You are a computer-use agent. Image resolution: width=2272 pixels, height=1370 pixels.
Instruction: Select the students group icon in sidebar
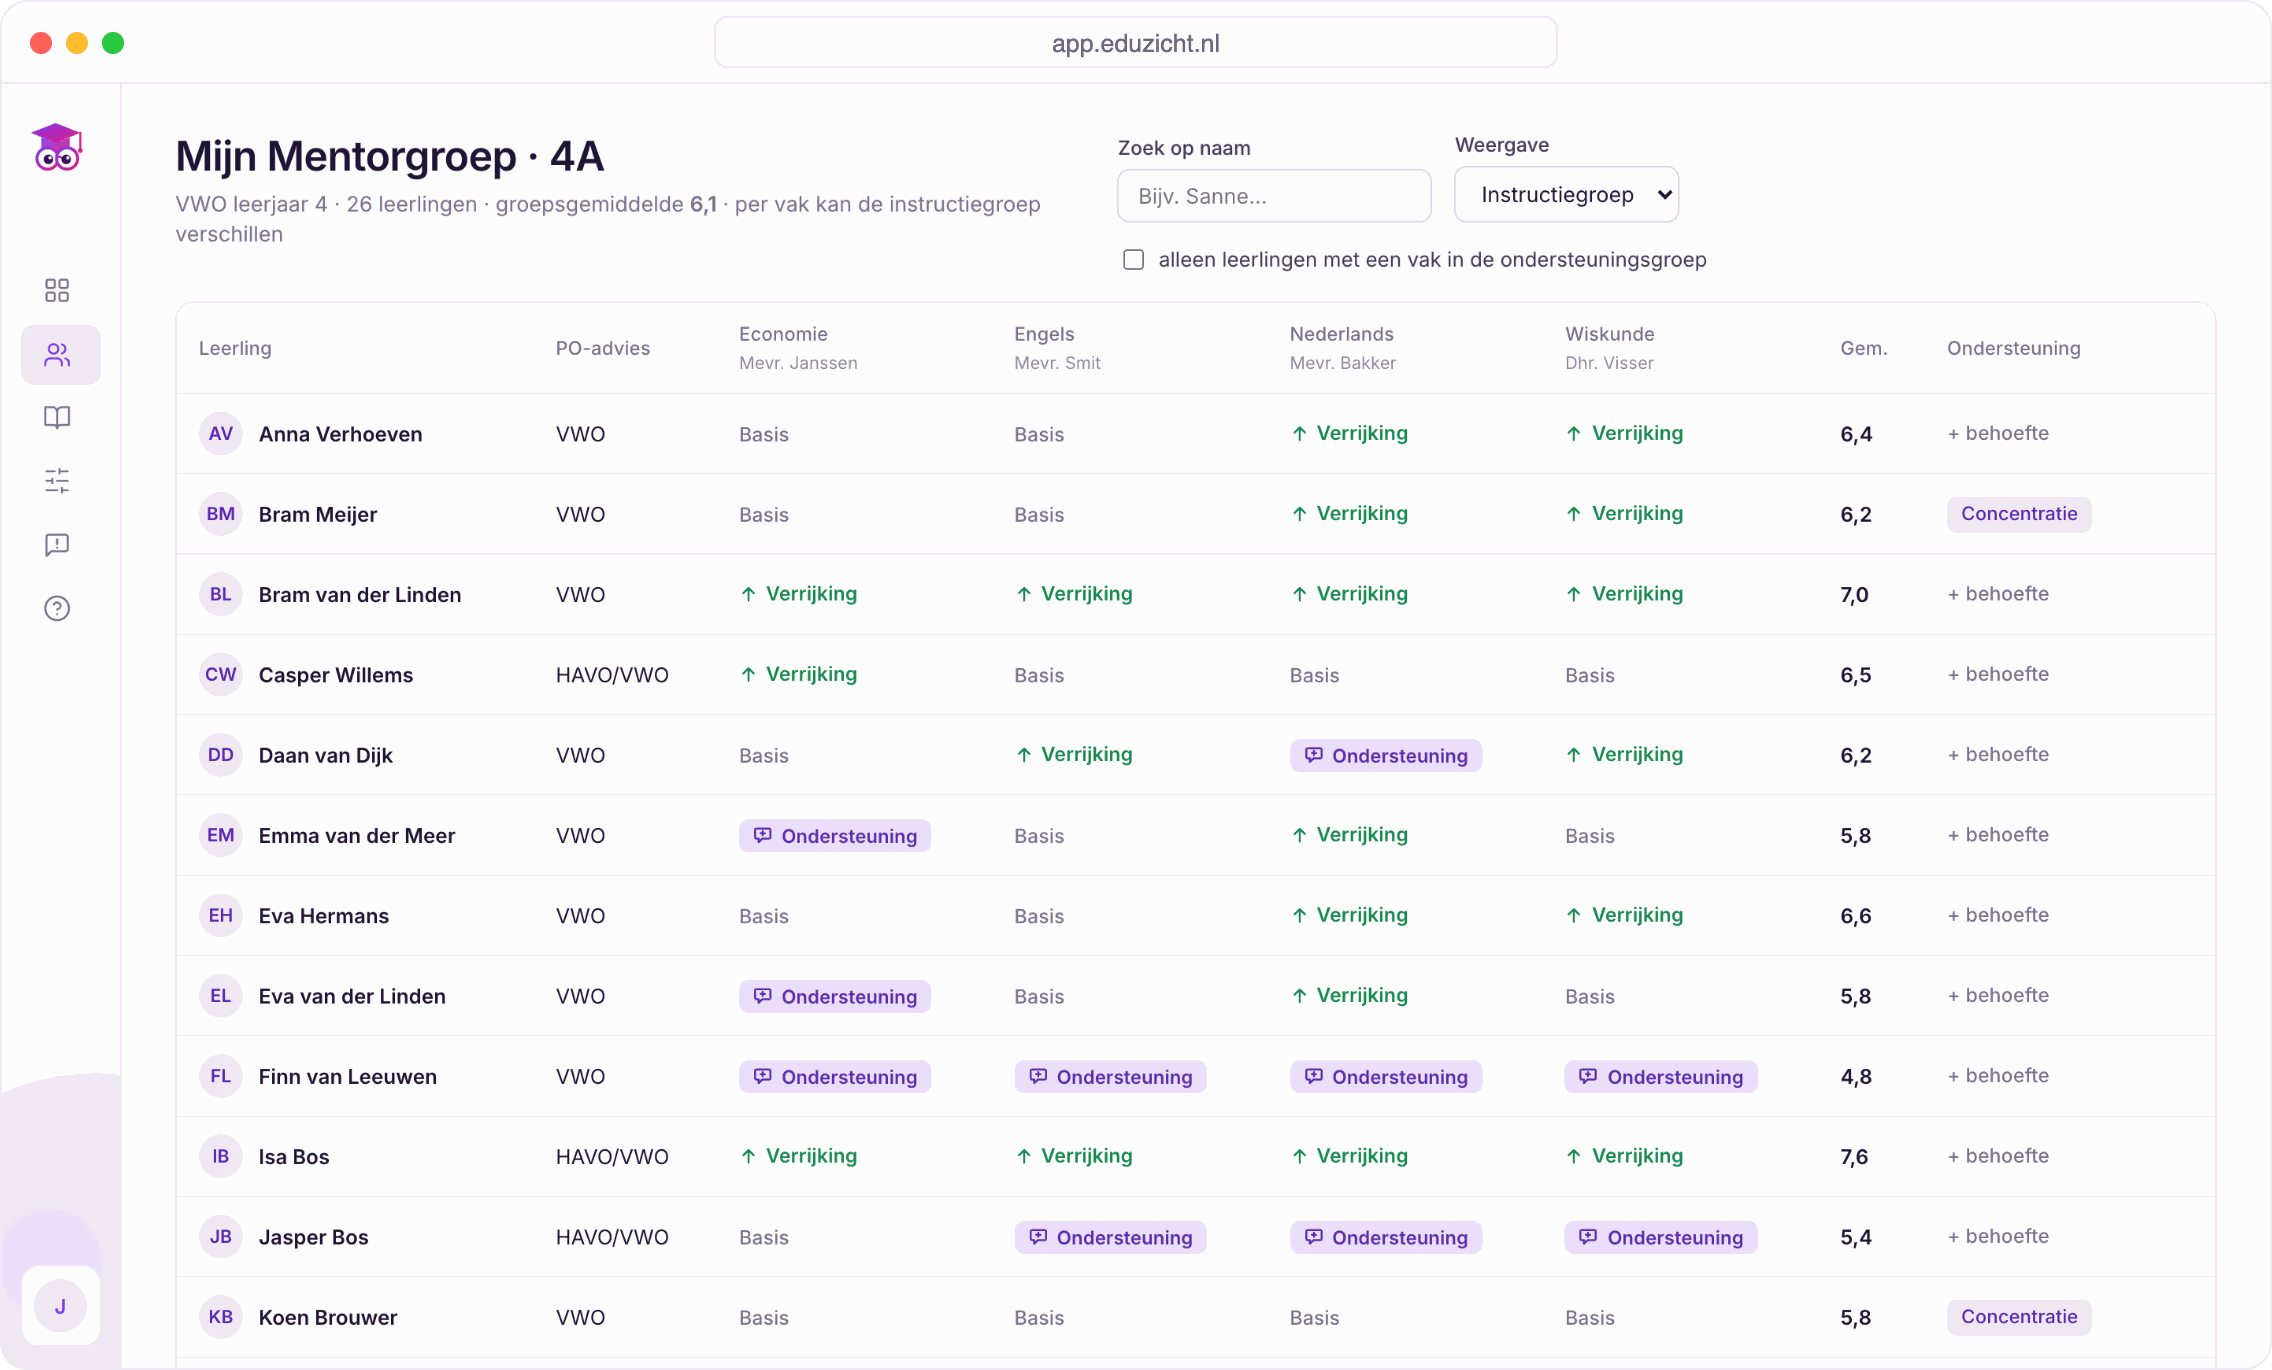[x=60, y=354]
